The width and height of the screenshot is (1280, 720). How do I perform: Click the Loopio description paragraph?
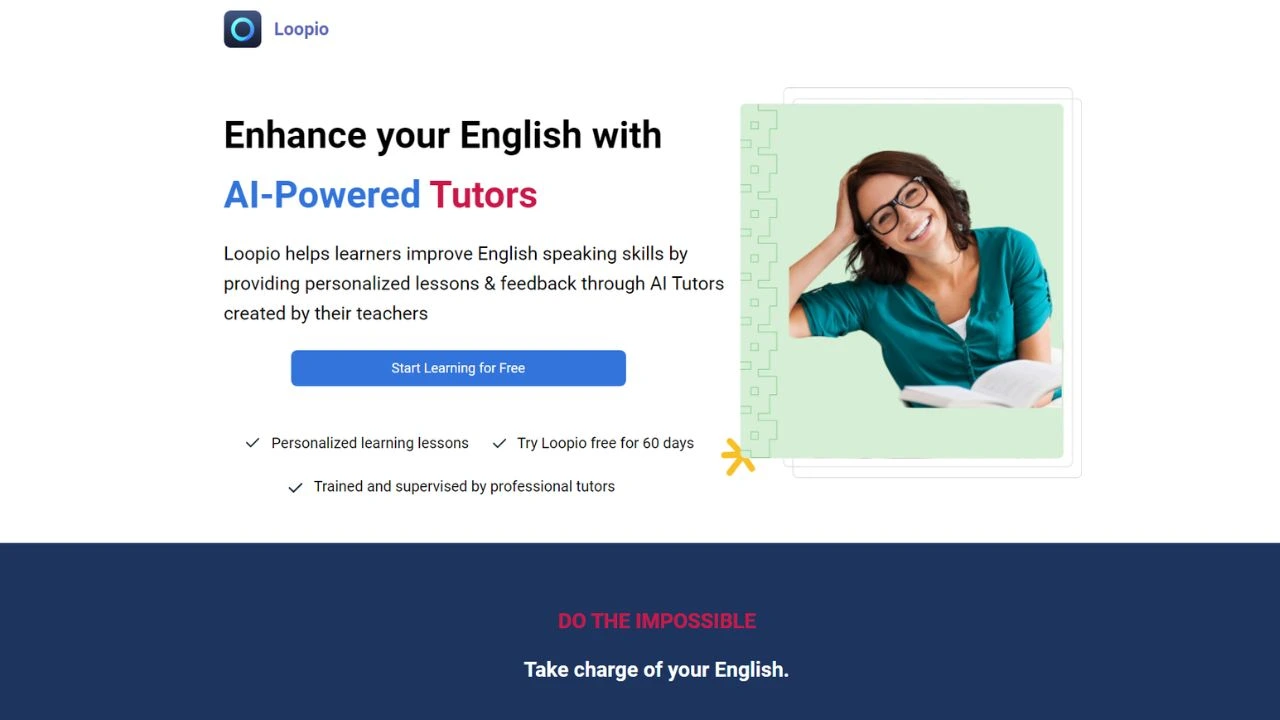[x=474, y=283]
